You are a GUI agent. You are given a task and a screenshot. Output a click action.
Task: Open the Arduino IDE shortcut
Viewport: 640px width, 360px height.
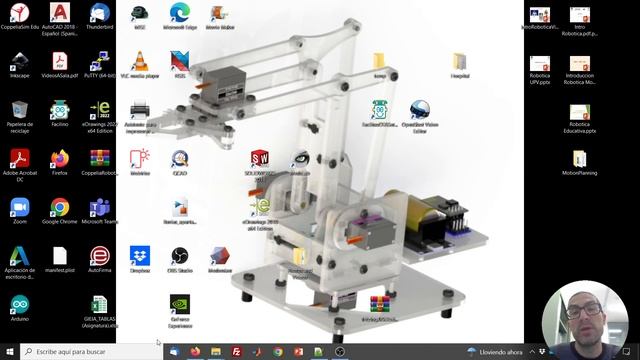pos(20,308)
